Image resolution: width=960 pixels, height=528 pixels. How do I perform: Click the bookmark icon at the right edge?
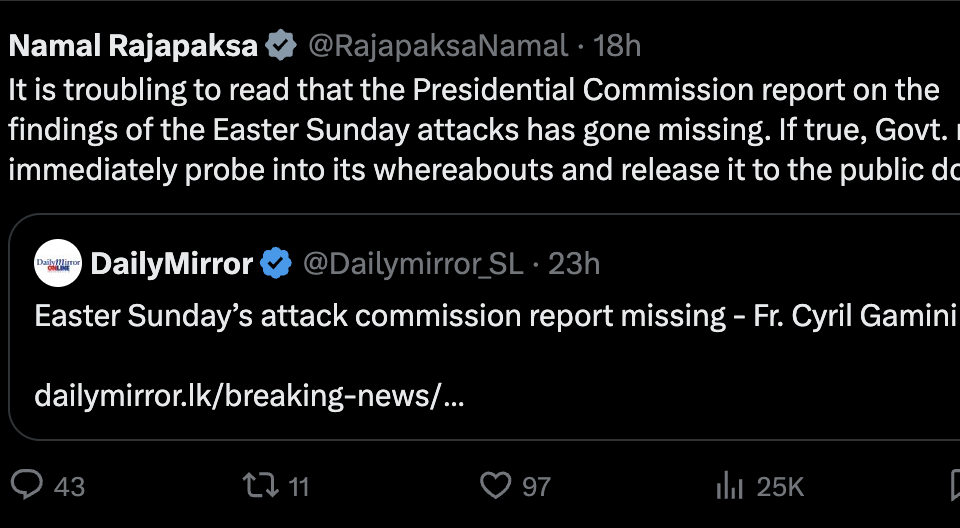[954, 486]
